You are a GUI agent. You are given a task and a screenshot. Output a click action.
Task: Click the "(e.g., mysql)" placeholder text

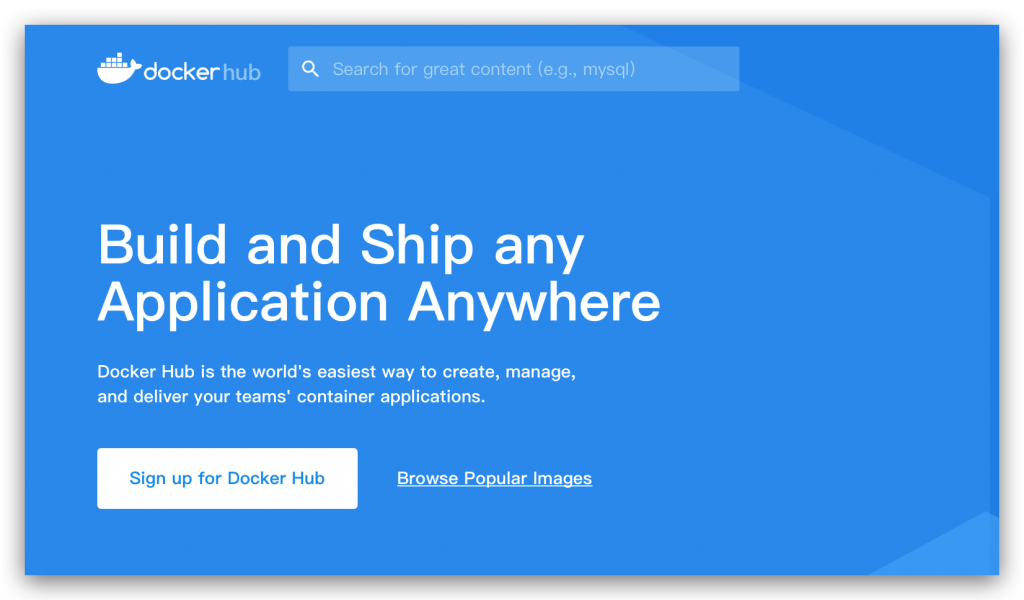(586, 69)
